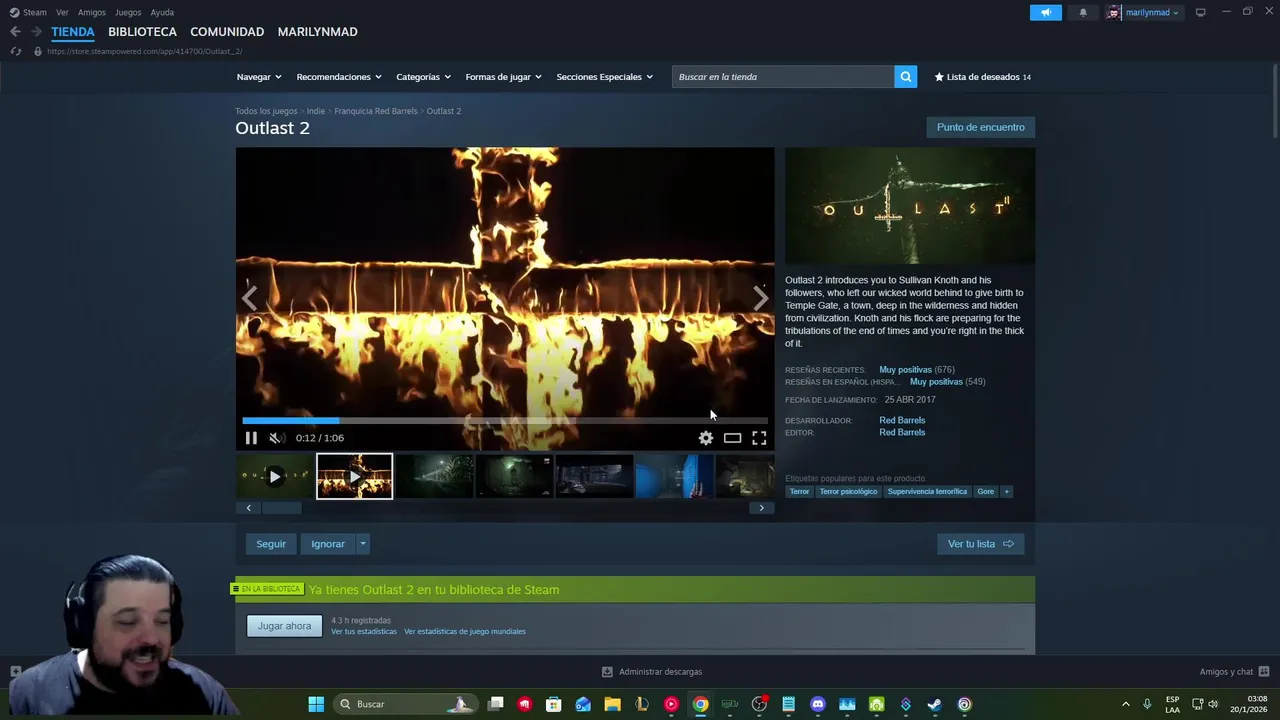
Task: Open the Supervivencia terrorífica tag
Action: [x=927, y=492]
